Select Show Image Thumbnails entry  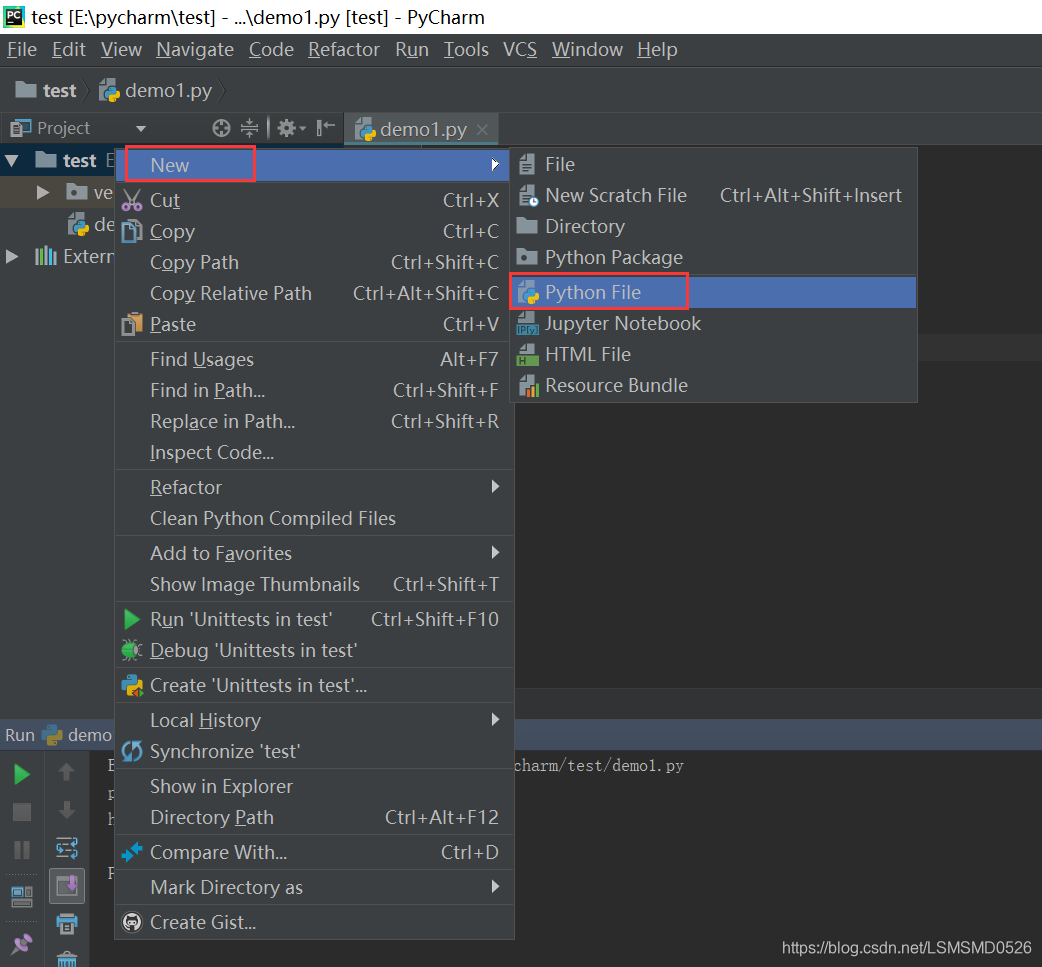pyautogui.click(x=314, y=584)
